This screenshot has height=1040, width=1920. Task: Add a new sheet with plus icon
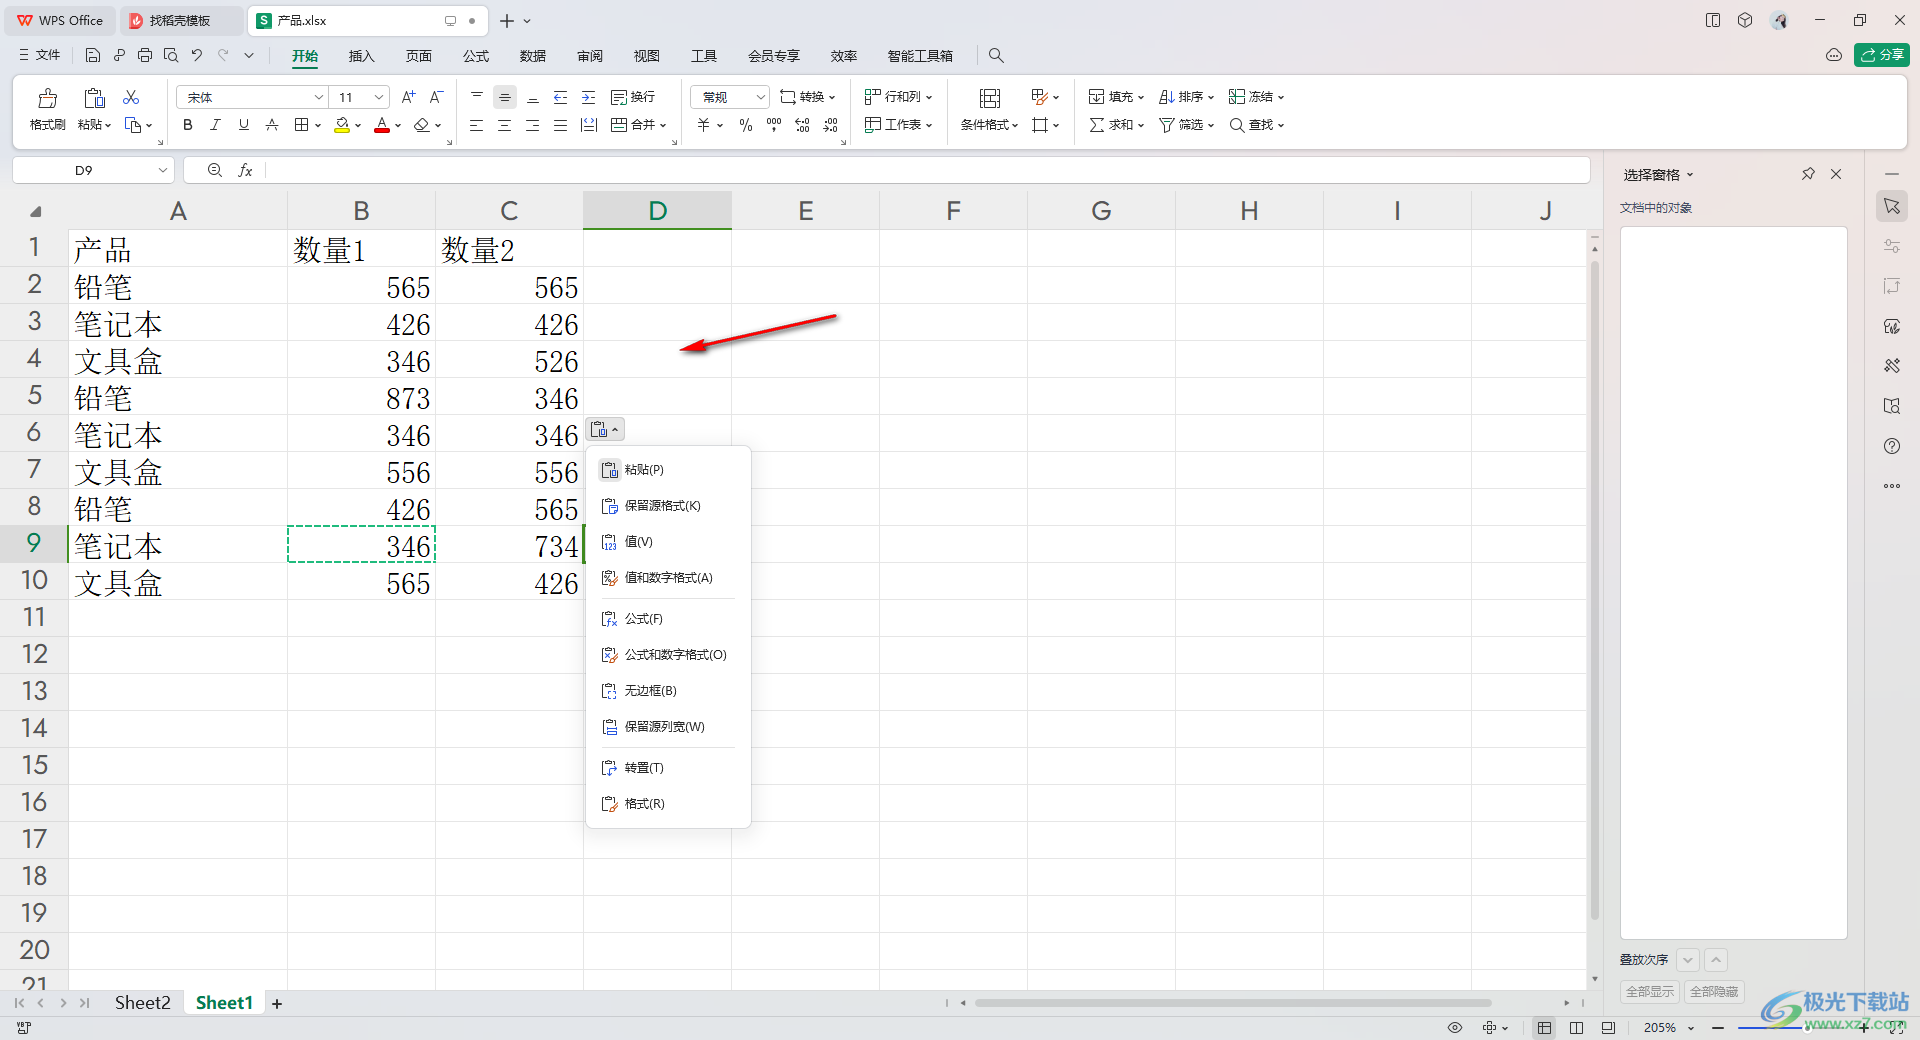coord(277,1004)
